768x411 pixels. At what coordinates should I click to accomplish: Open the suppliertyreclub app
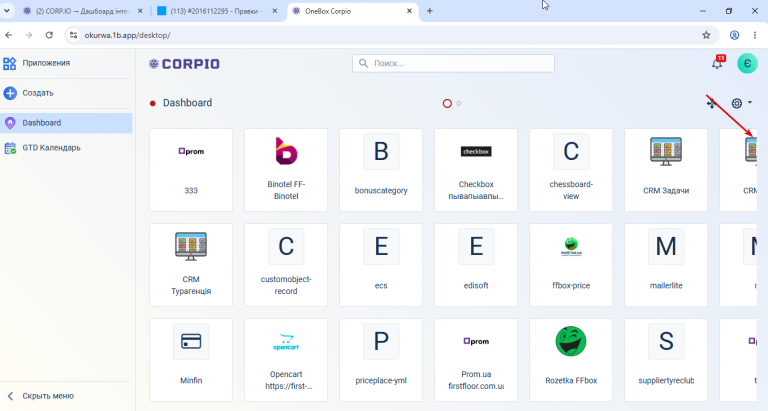point(666,360)
